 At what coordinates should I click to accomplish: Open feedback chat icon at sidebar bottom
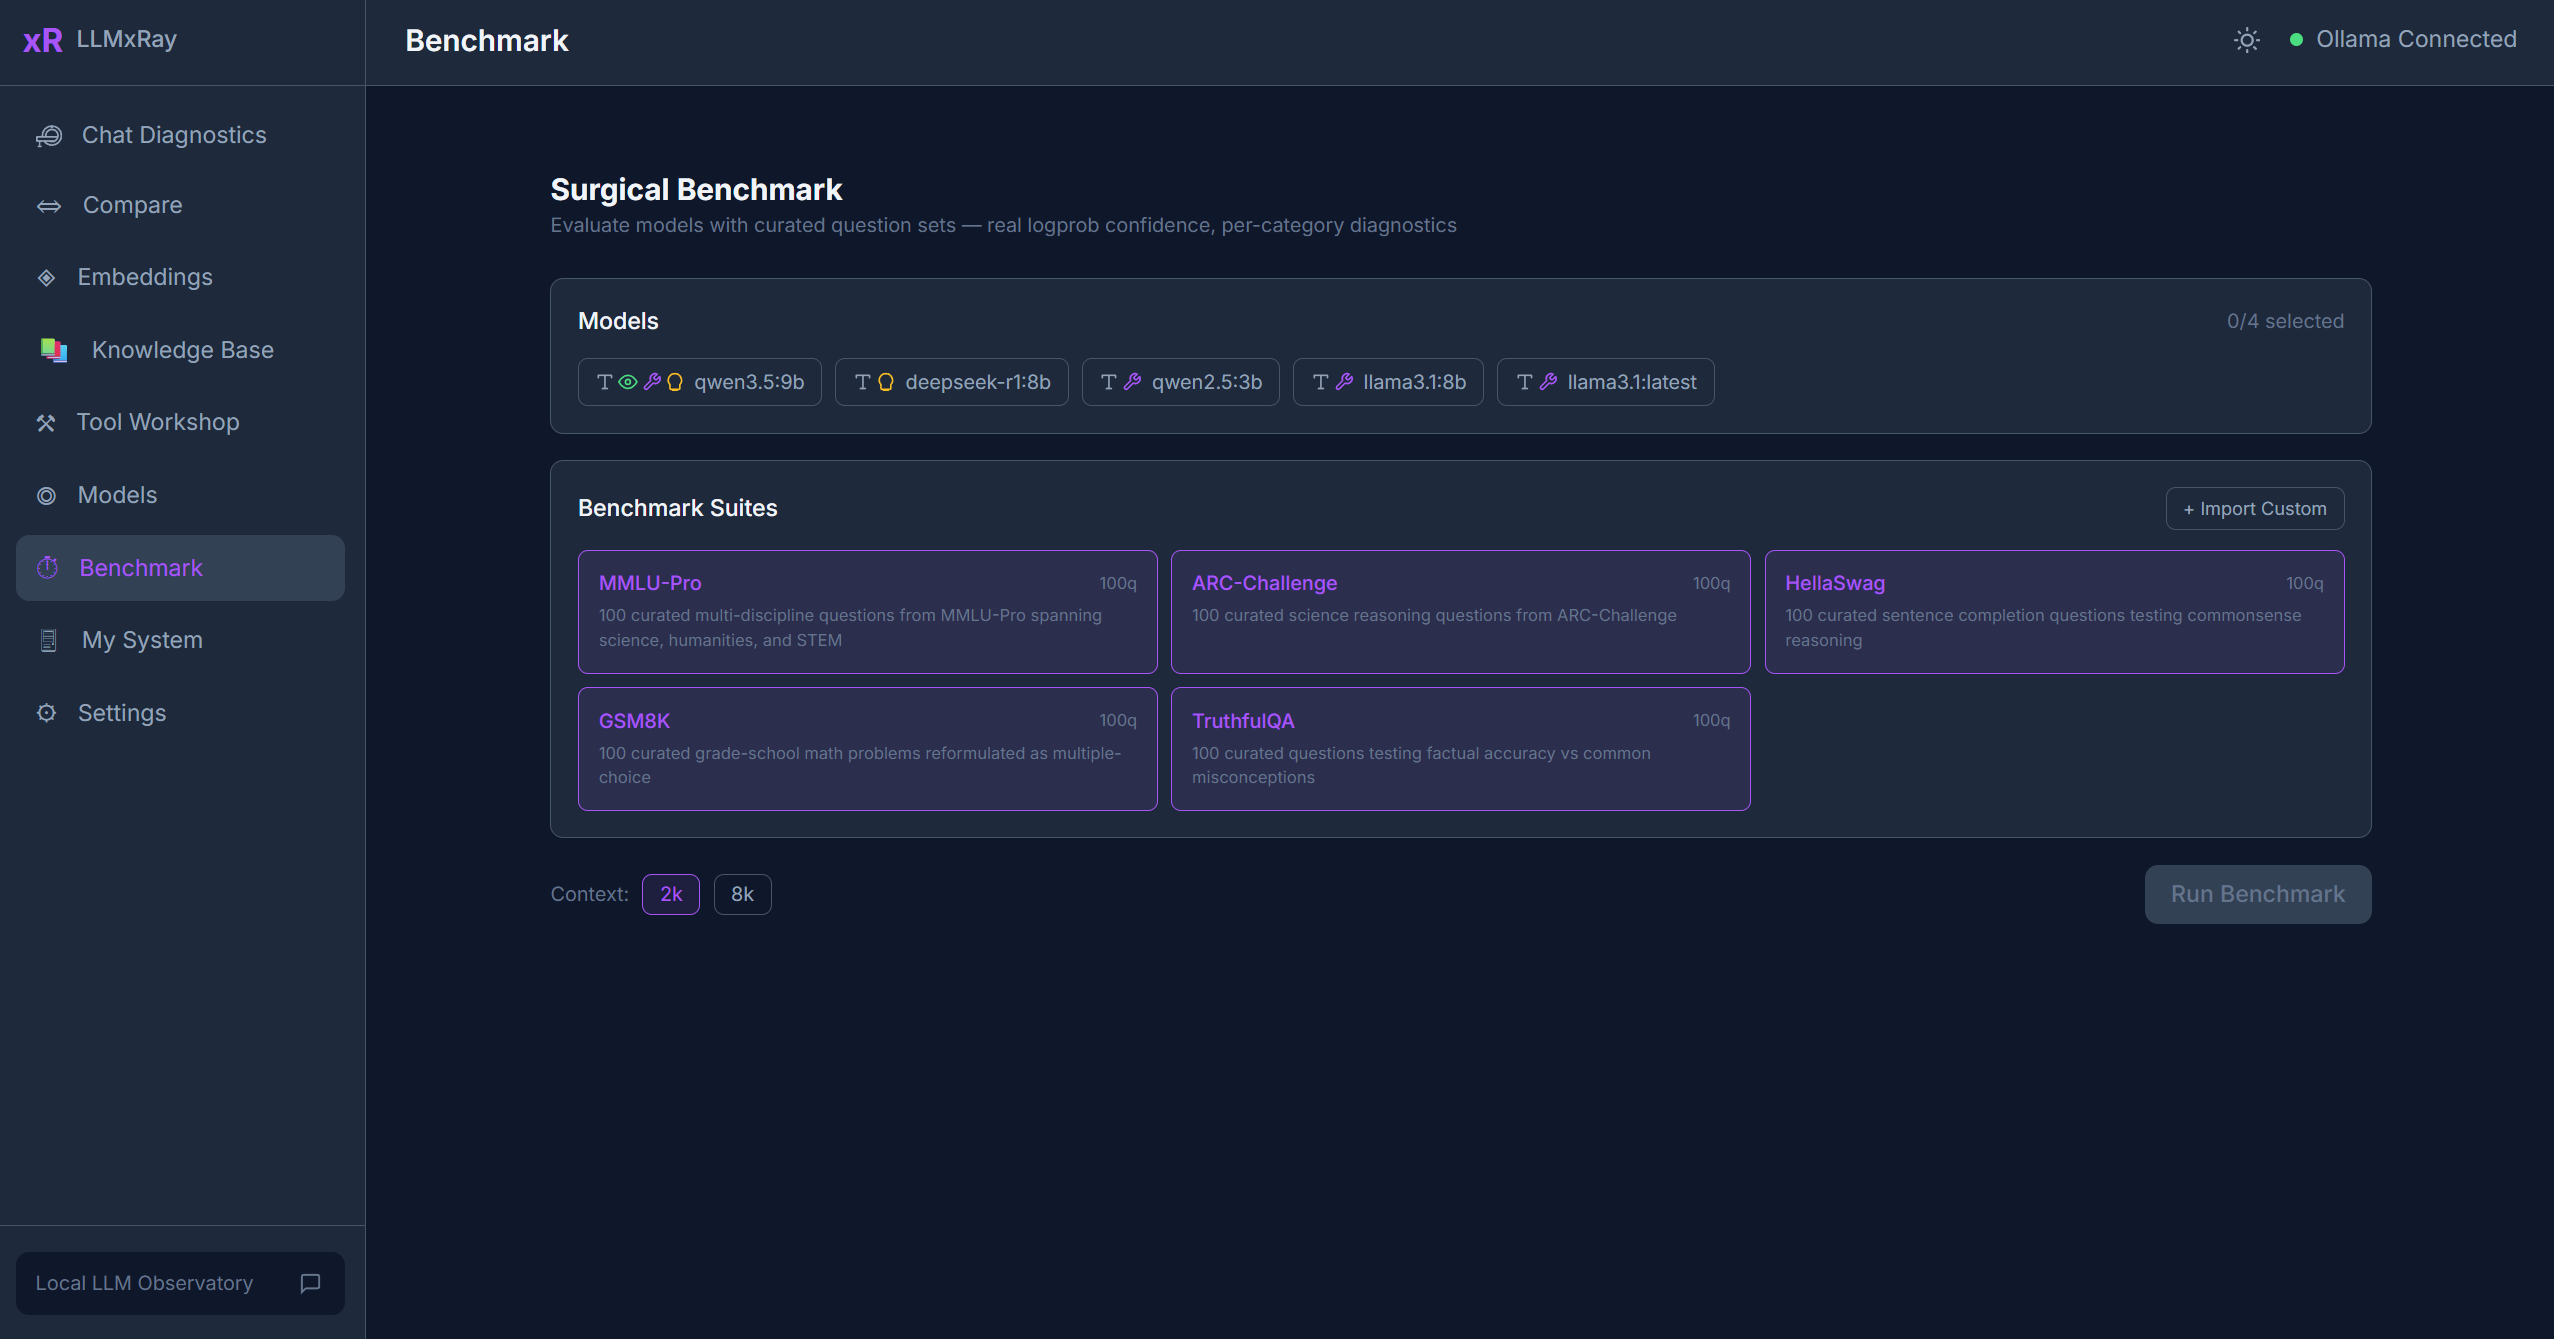pyautogui.click(x=310, y=1283)
